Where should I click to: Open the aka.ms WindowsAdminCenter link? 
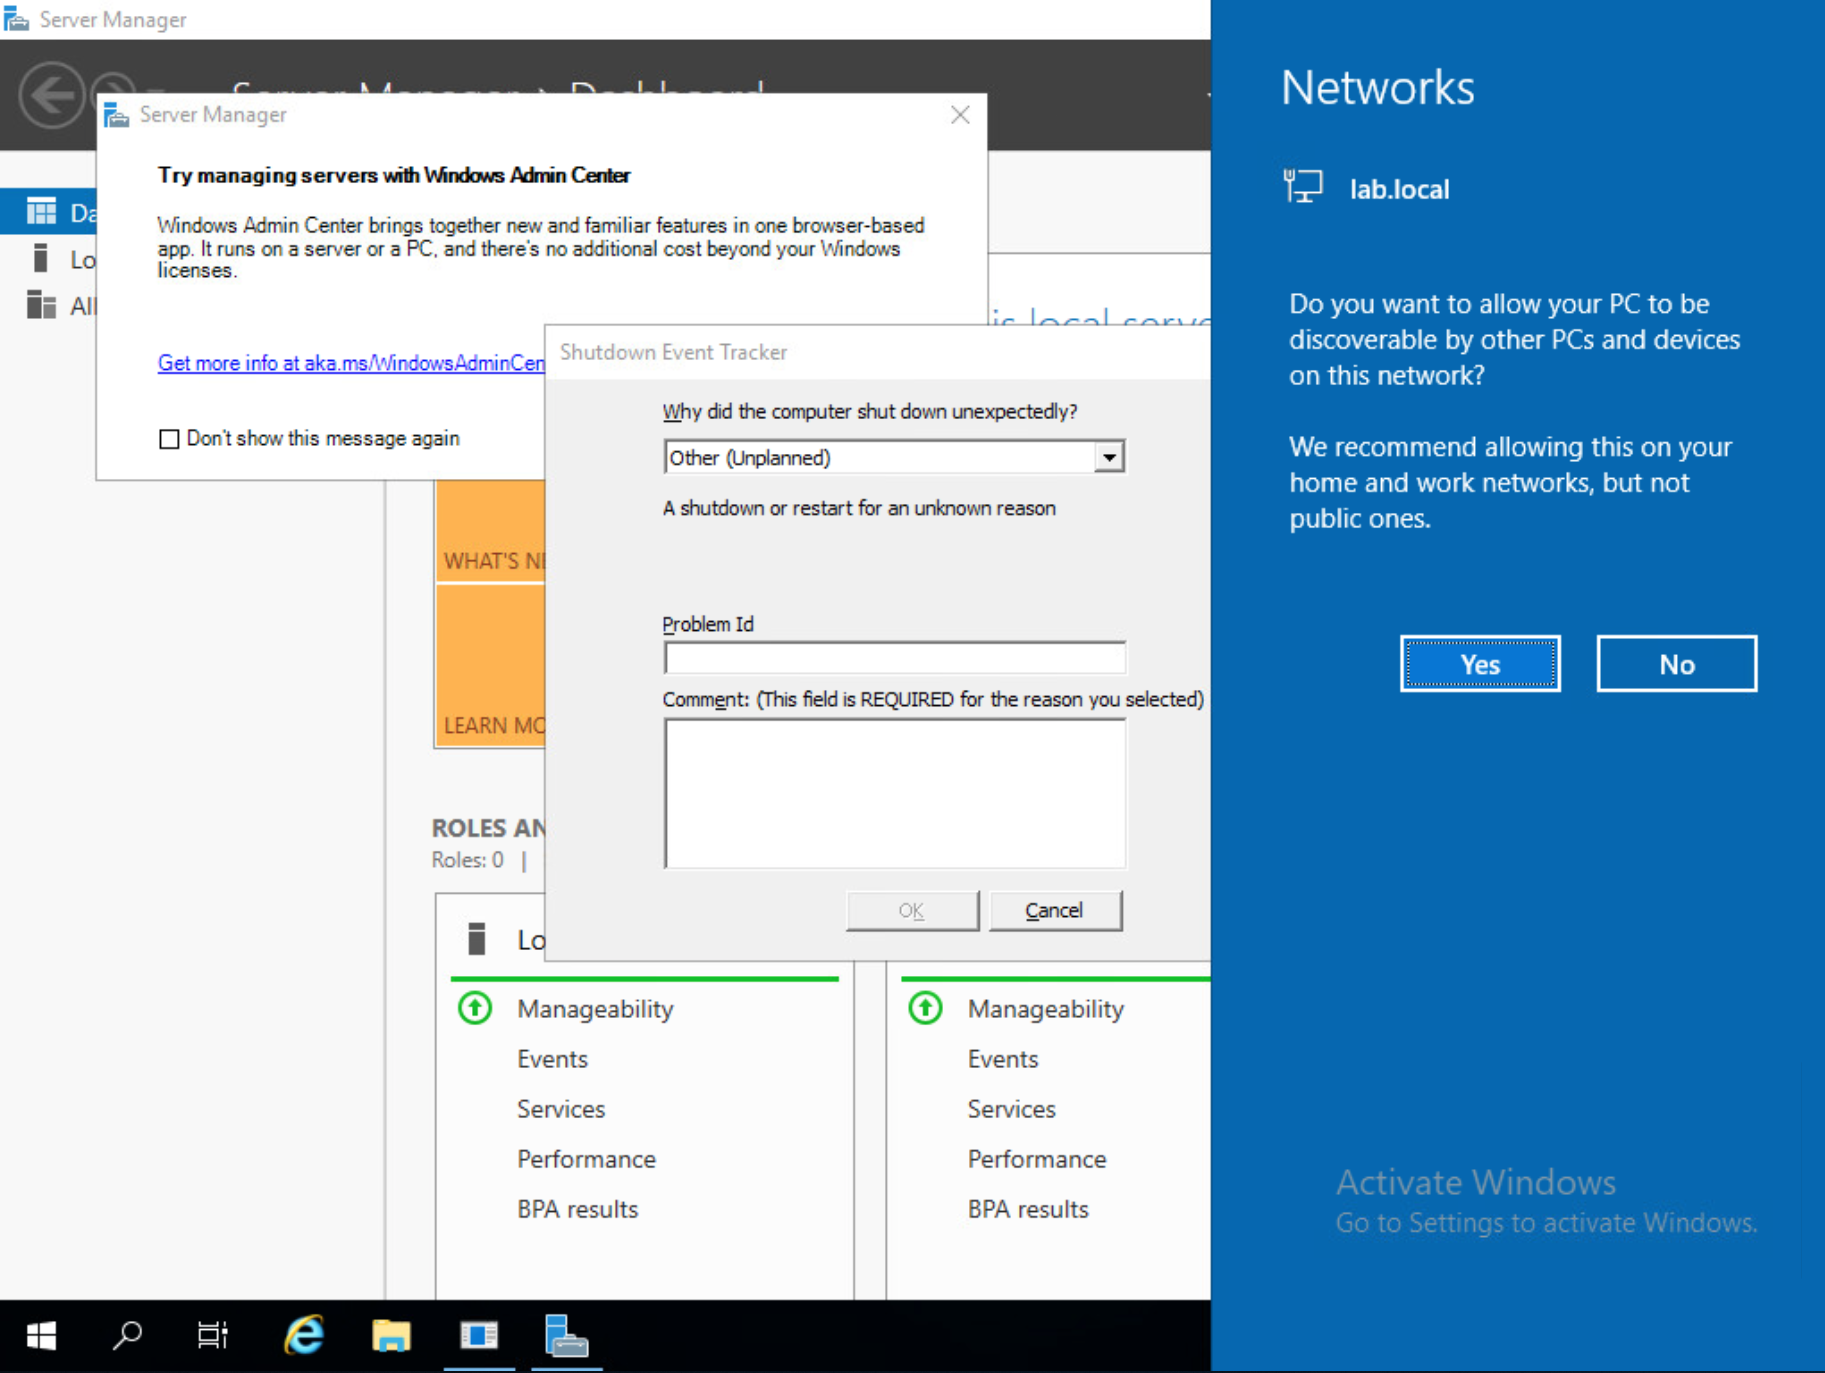[x=351, y=363]
